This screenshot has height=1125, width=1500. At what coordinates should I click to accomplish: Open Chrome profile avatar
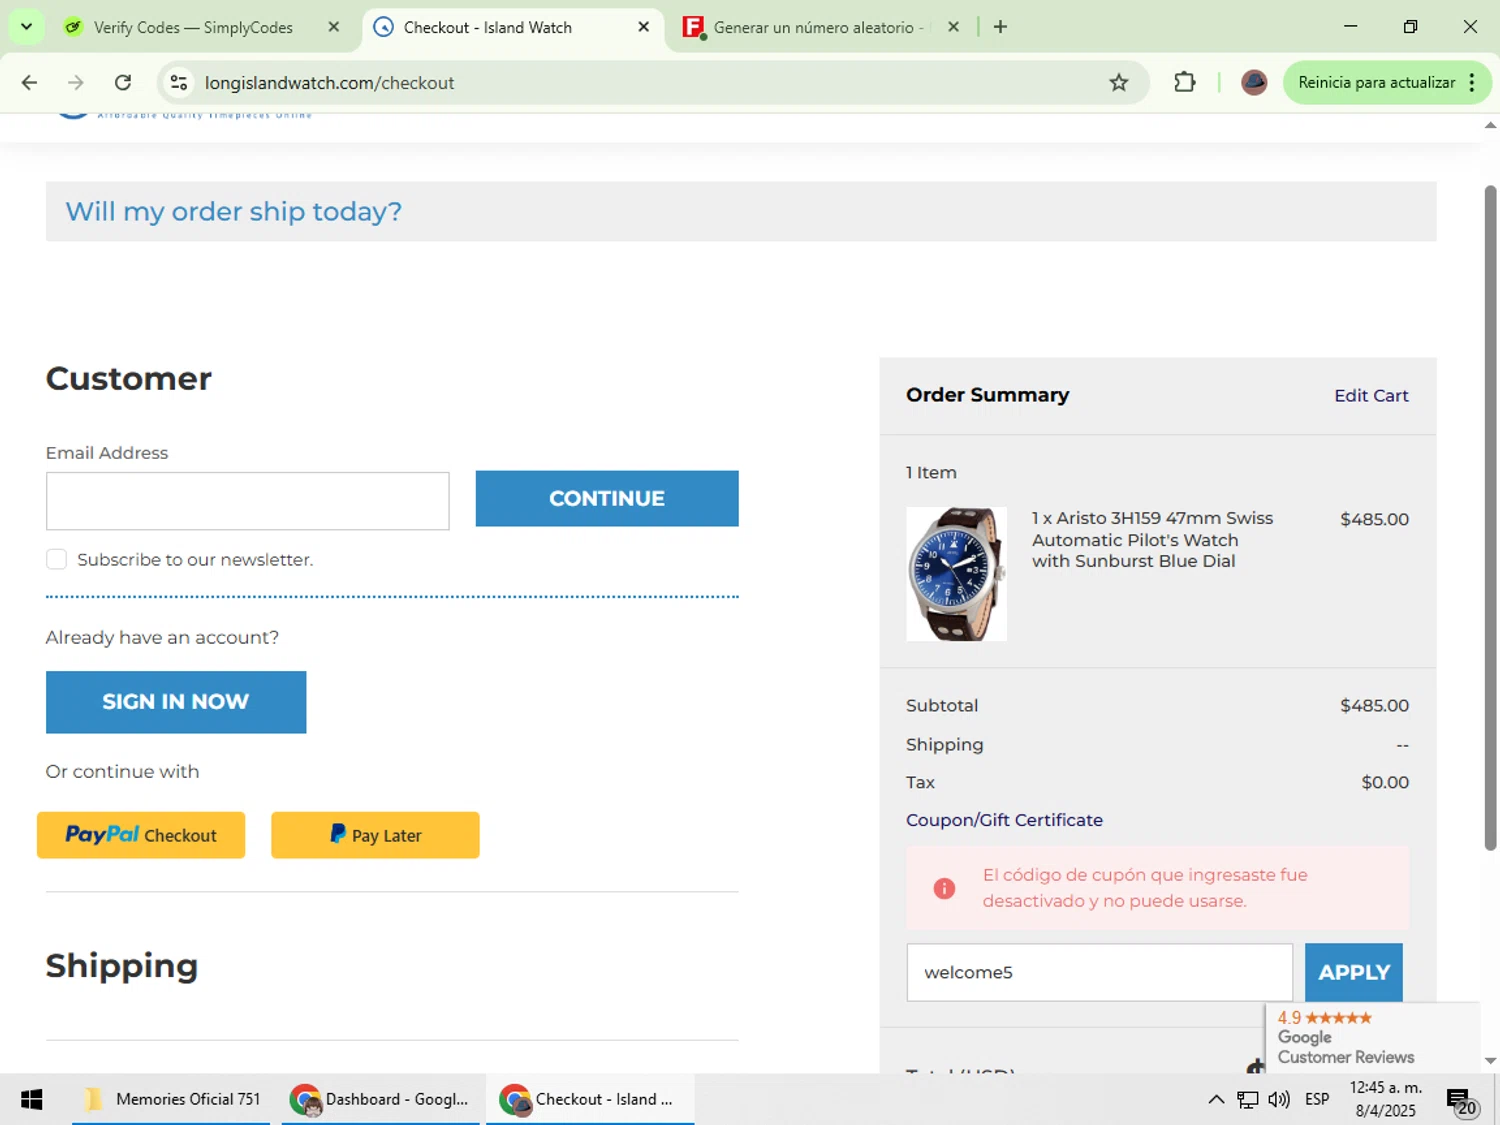pyautogui.click(x=1254, y=83)
